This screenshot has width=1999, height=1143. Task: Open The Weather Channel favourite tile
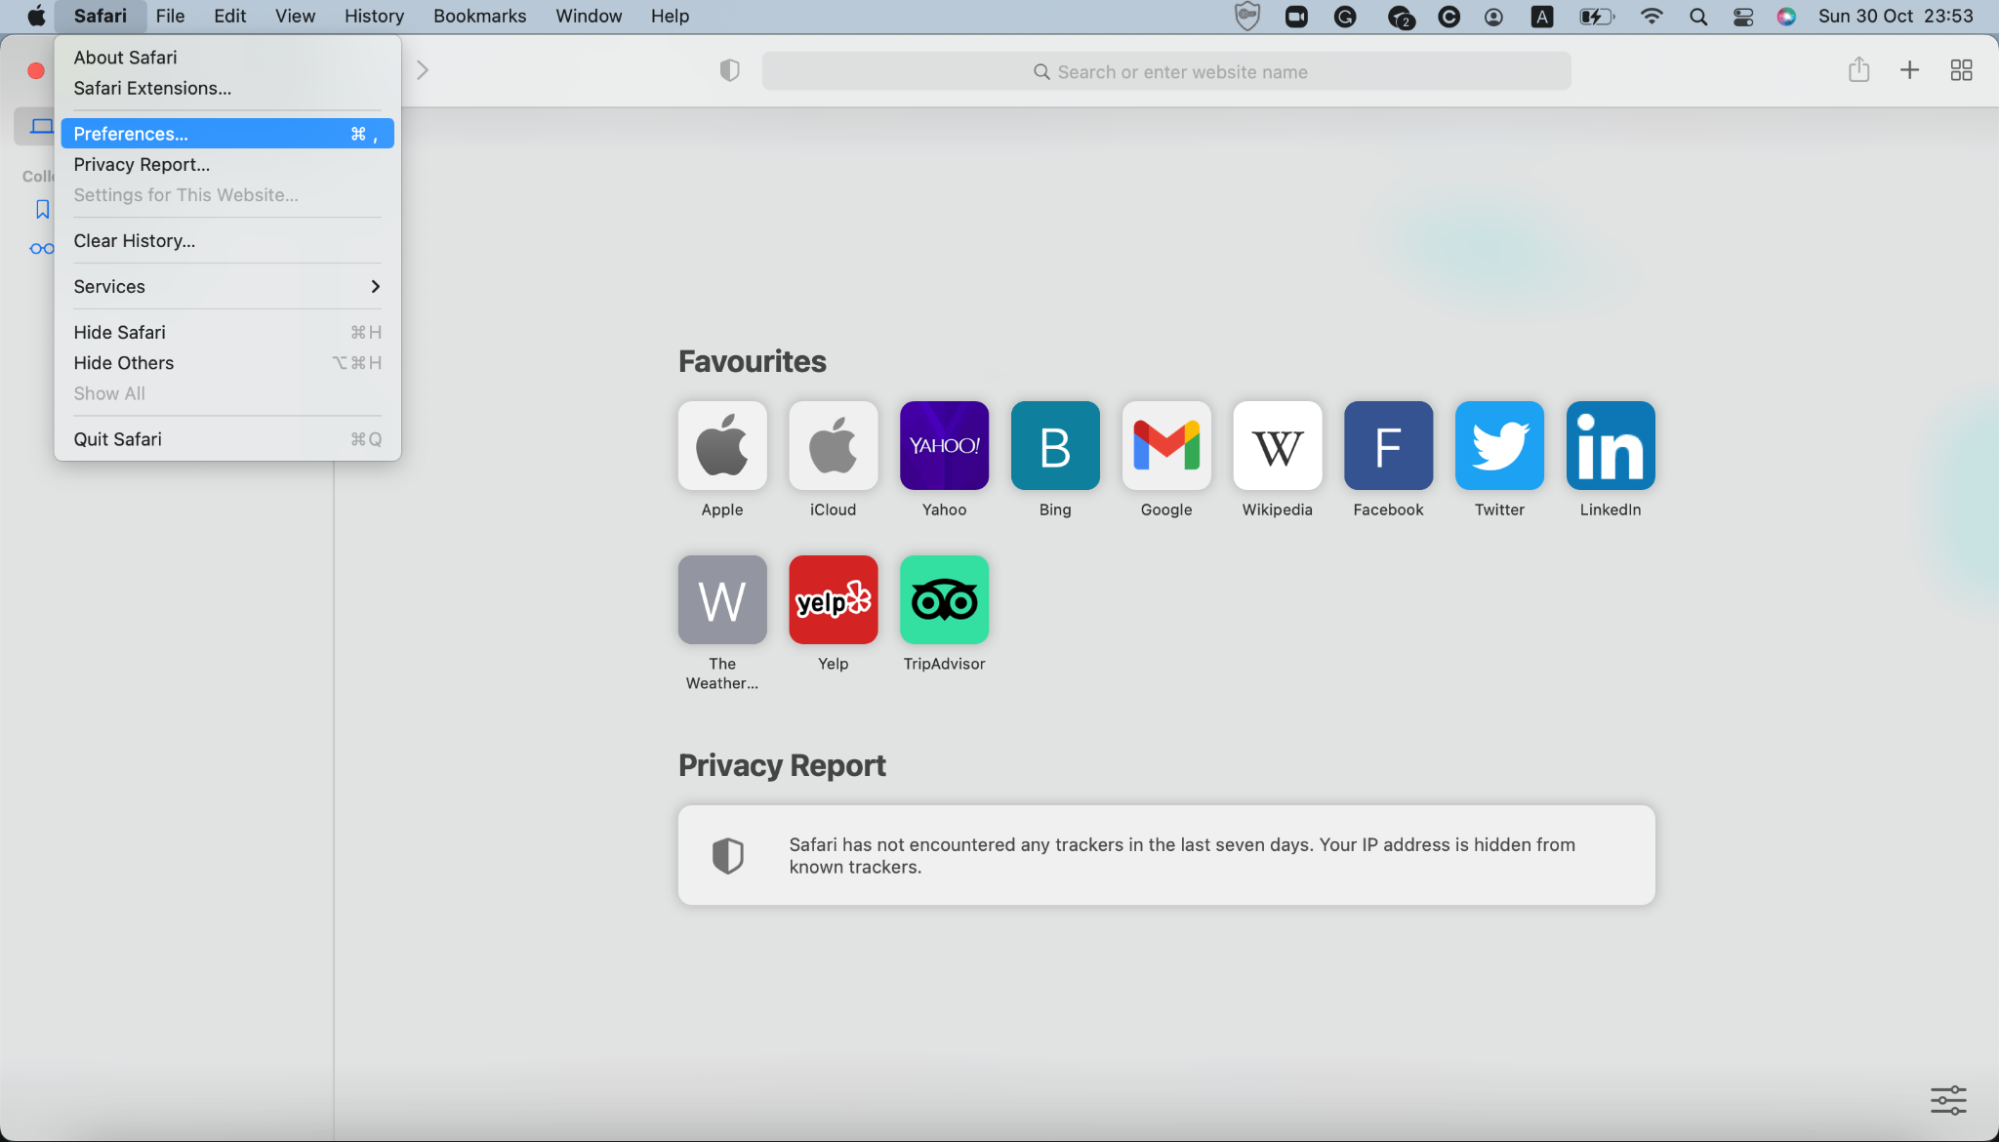[722, 600]
